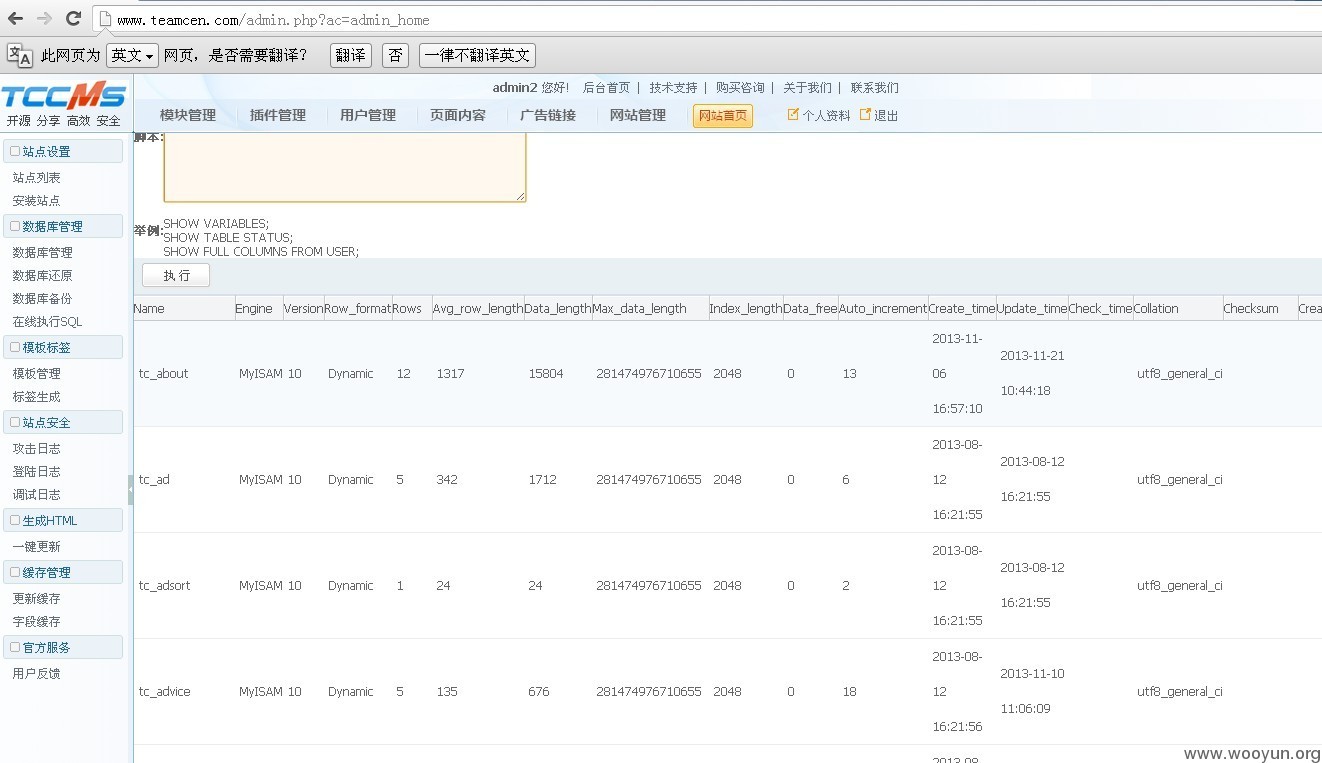The image size is (1322, 763).
Task: Open 字段缓存 in sidebar
Action: tap(37, 622)
